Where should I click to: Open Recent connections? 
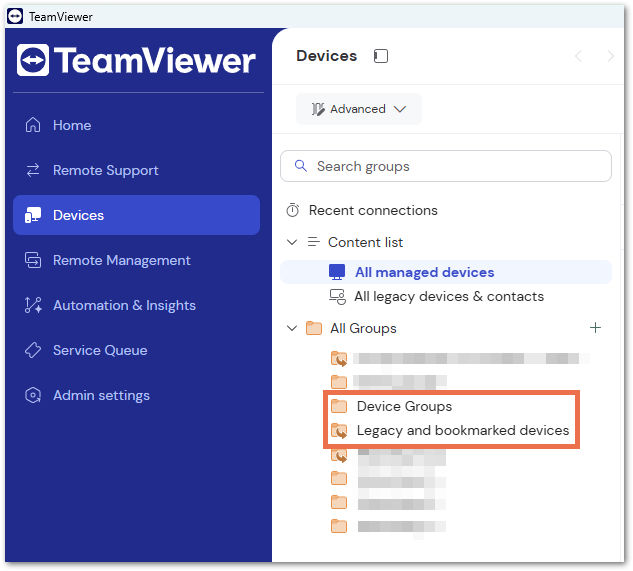point(373,210)
